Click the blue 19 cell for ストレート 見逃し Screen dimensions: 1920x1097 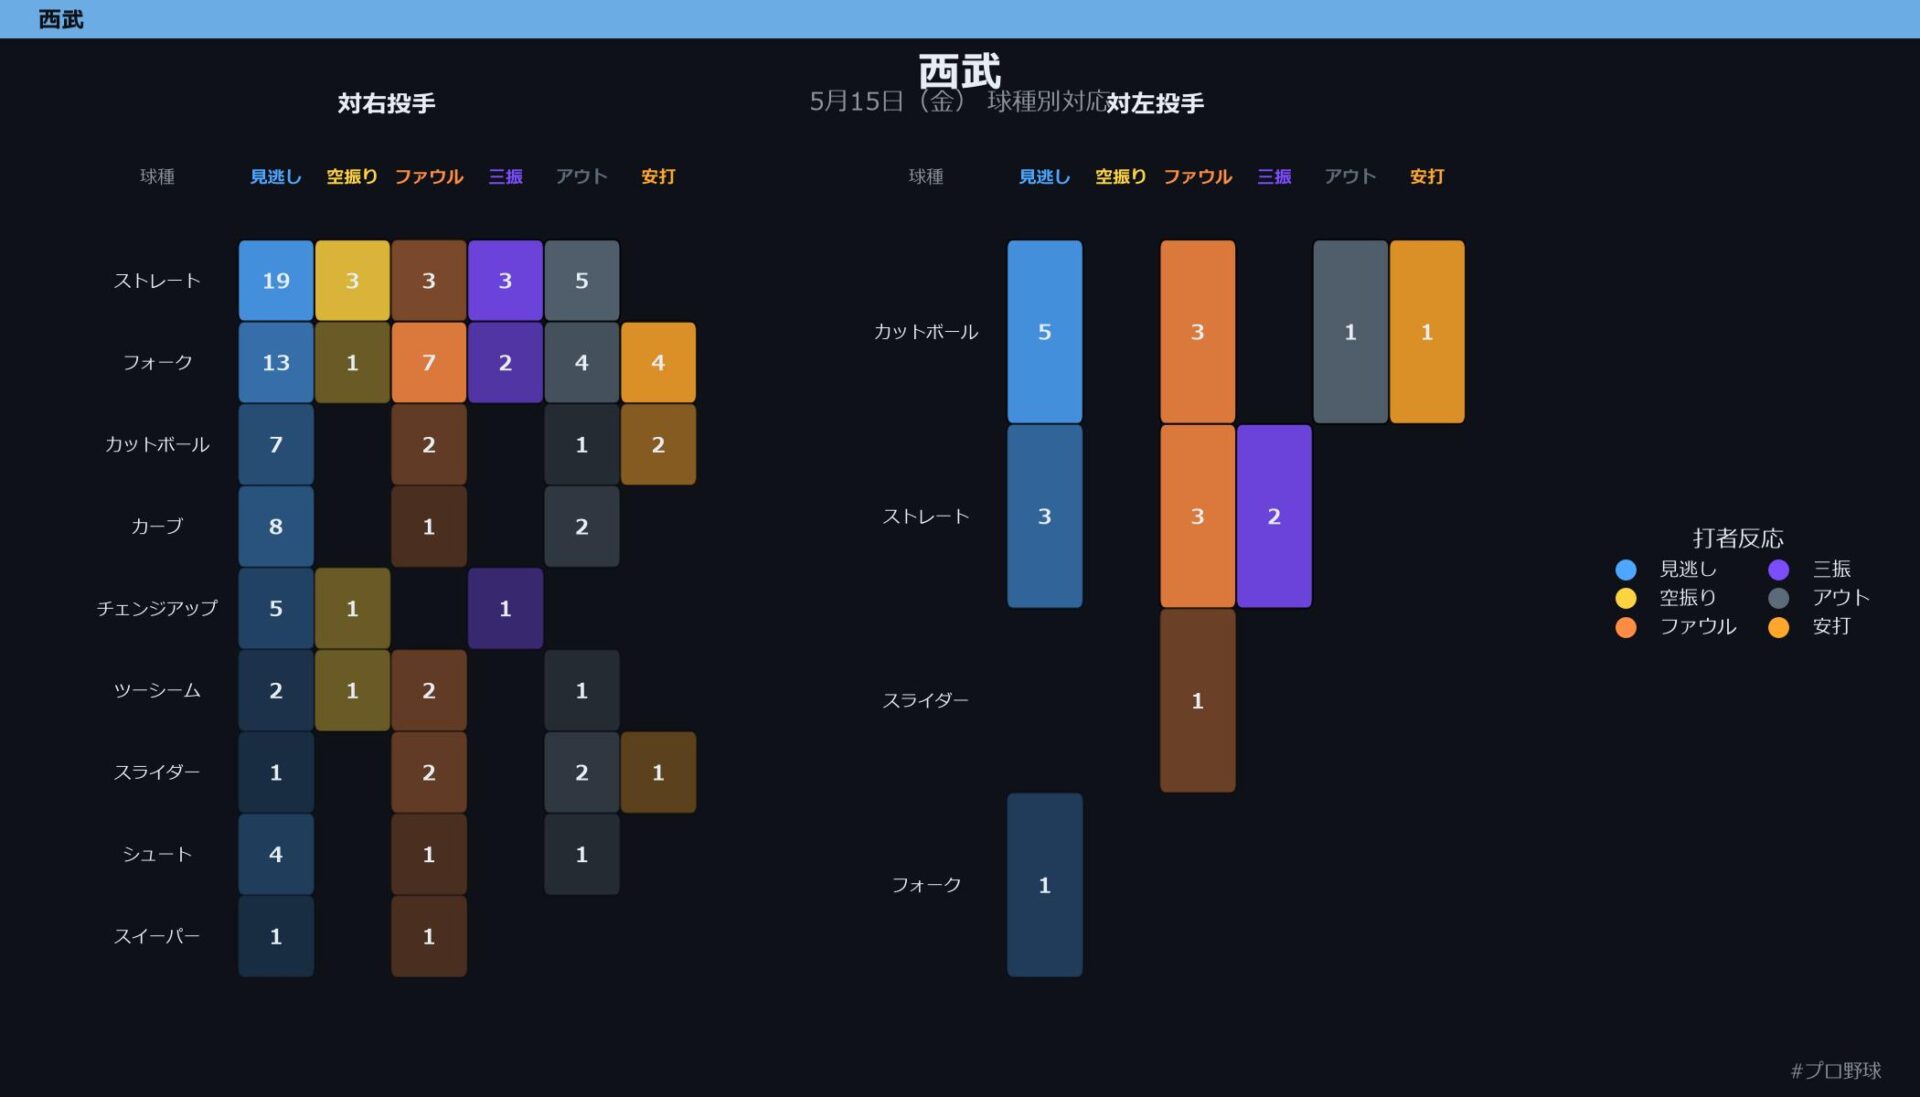point(276,281)
